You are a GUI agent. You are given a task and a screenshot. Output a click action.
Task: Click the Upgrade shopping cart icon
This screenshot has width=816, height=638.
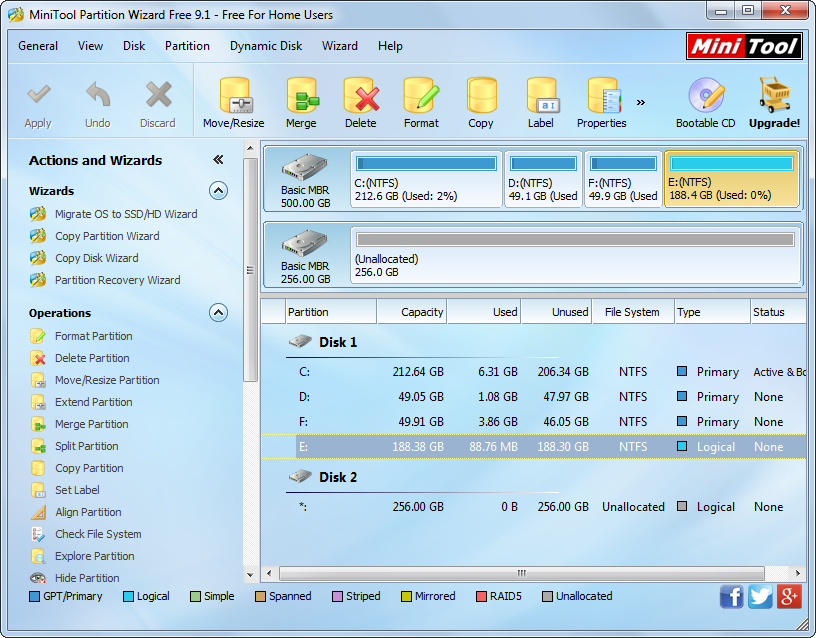tap(774, 95)
